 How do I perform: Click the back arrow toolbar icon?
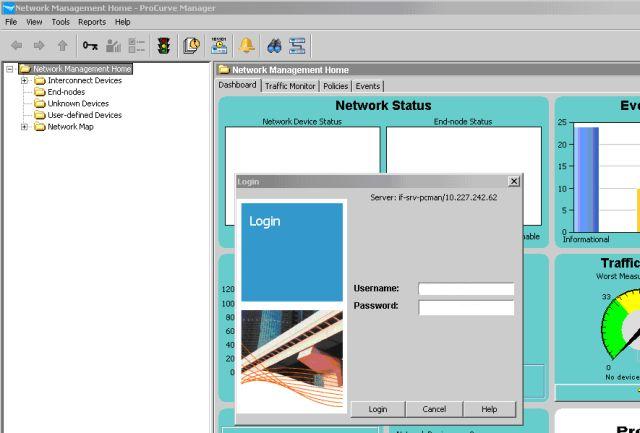[x=16, y=45]
